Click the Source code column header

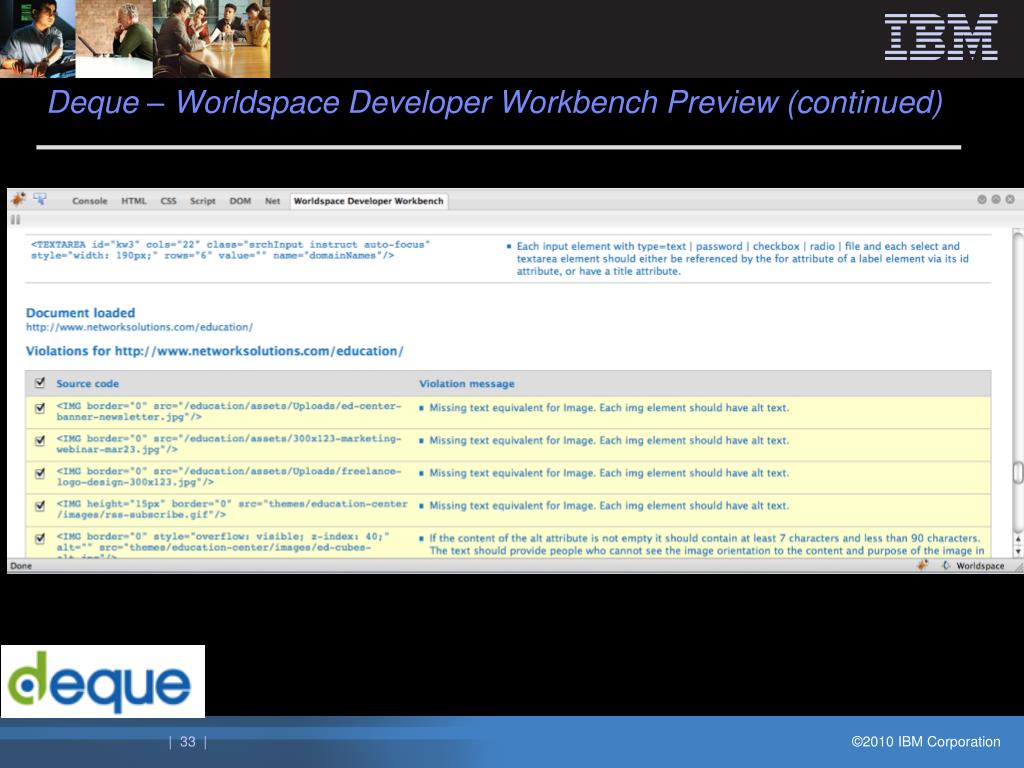pos(88,384)
